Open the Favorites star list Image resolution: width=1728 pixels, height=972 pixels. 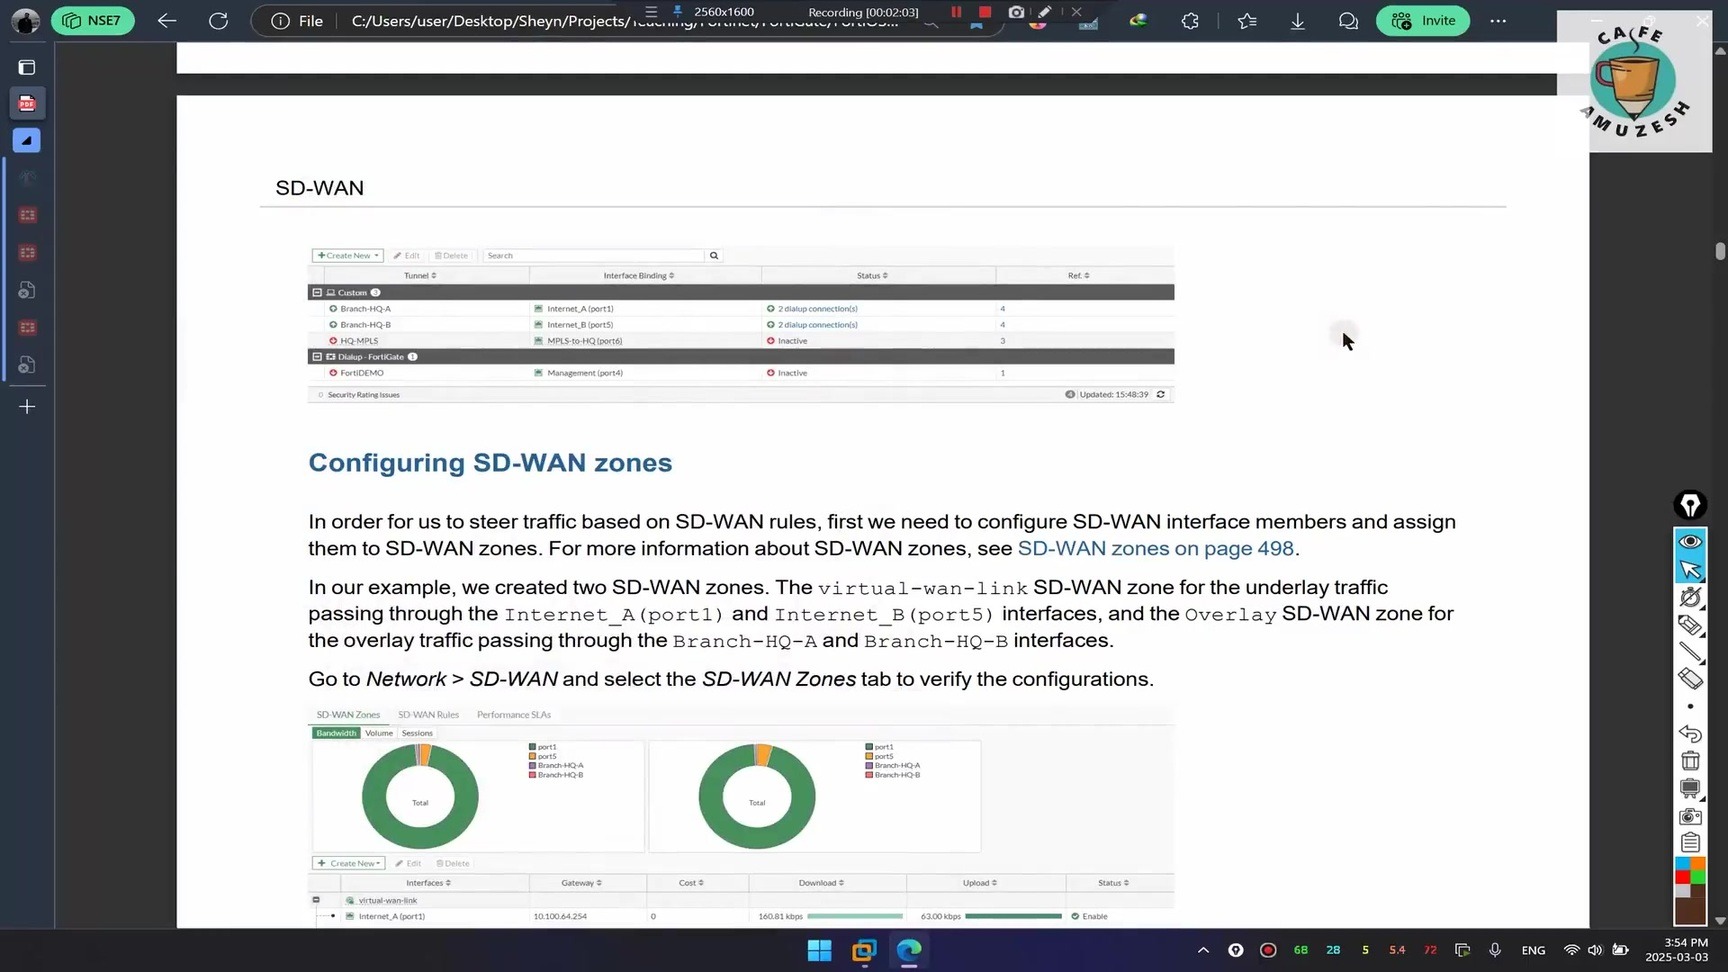pos(1246,20)
